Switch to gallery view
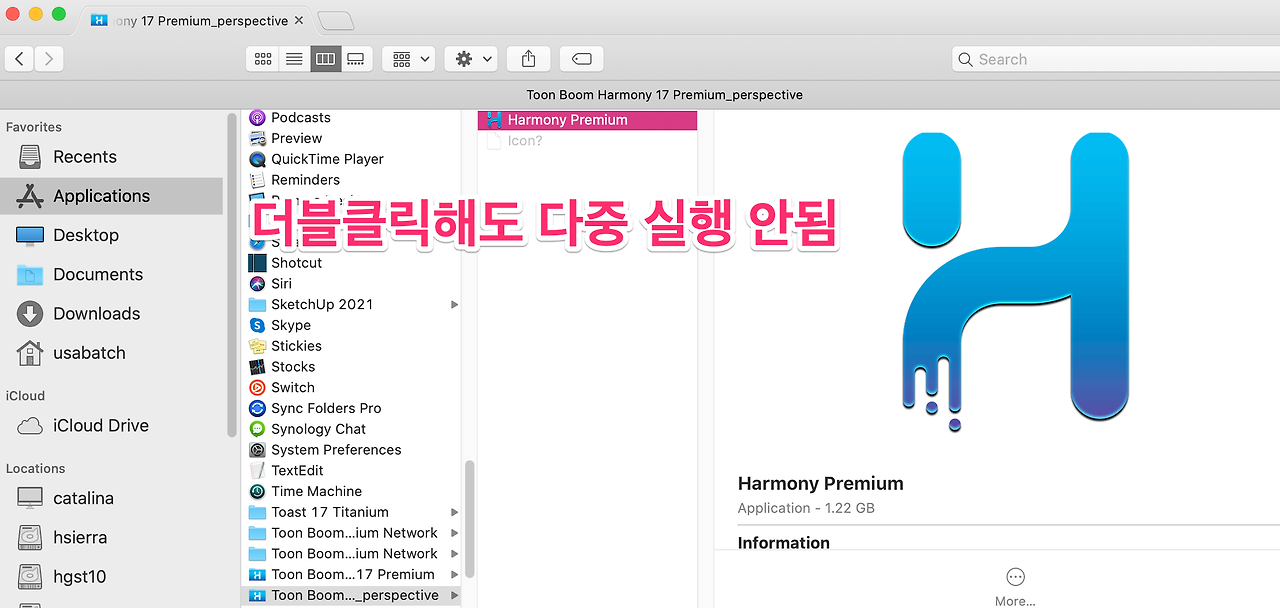 click(x=356, y=59)
